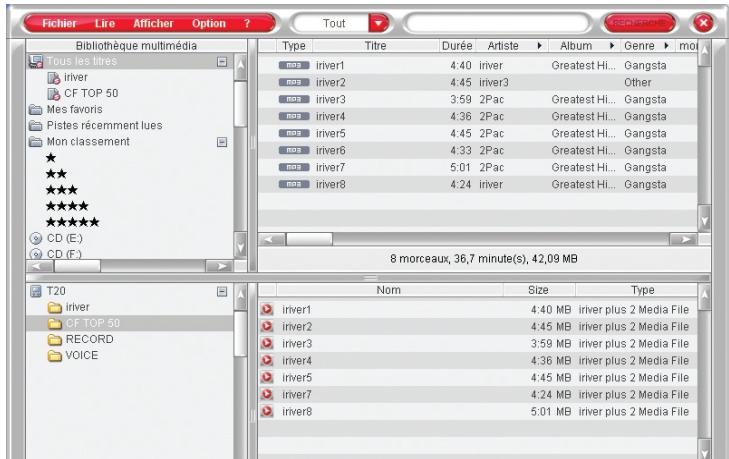Sort device files by Nom header

pyautogui.click(x=390, y=290)
